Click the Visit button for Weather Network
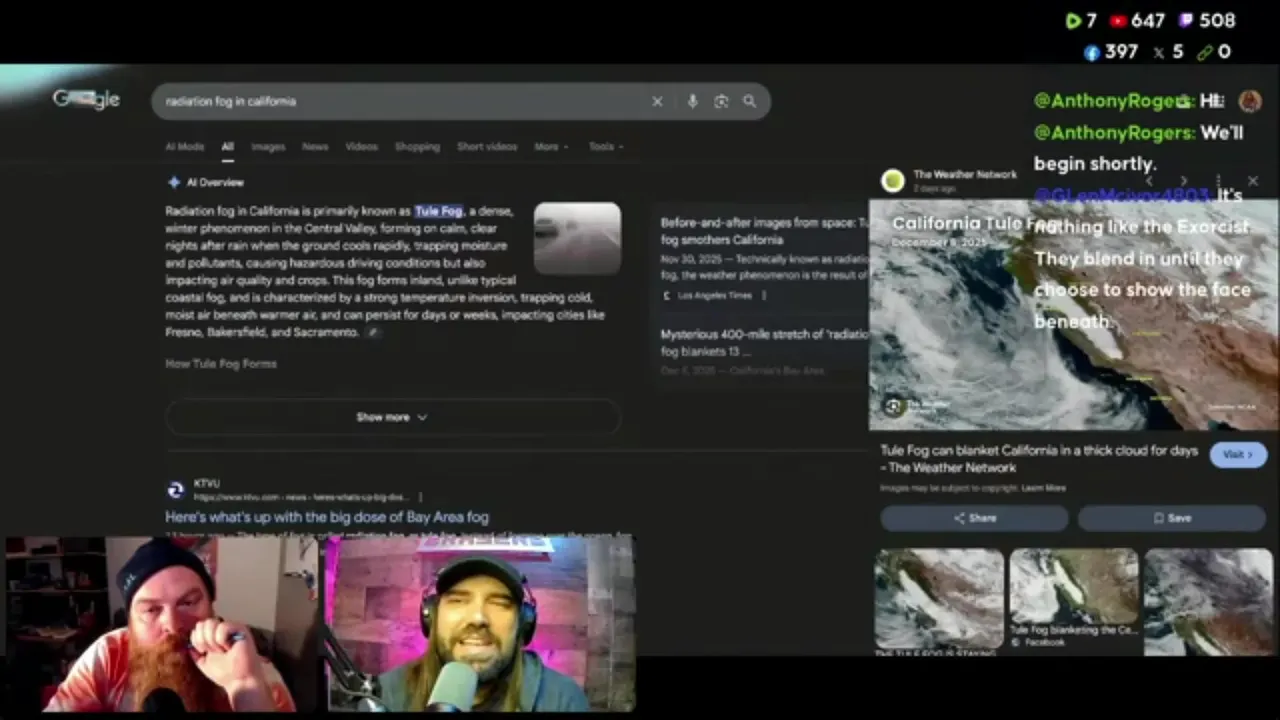Image resolution: width=1280 pixels, height=720 pixels. pyautogui.click(x=1238, y=454)
